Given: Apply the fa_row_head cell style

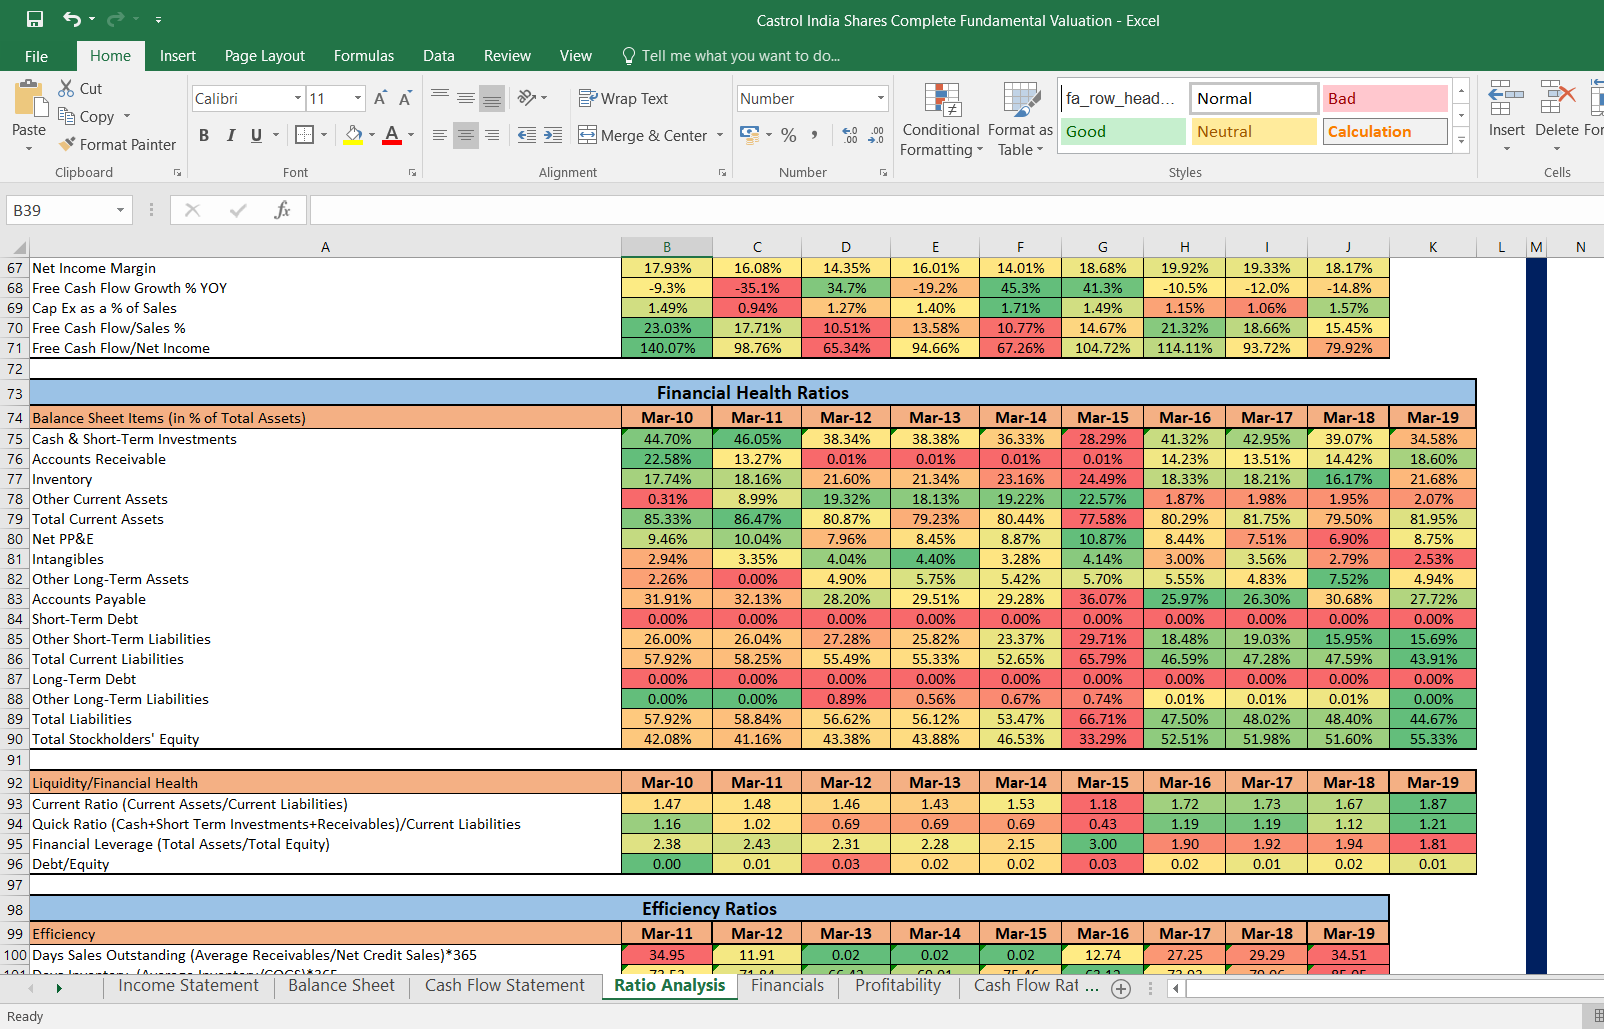Looking at the screenshot, I should click(1123, 98).
